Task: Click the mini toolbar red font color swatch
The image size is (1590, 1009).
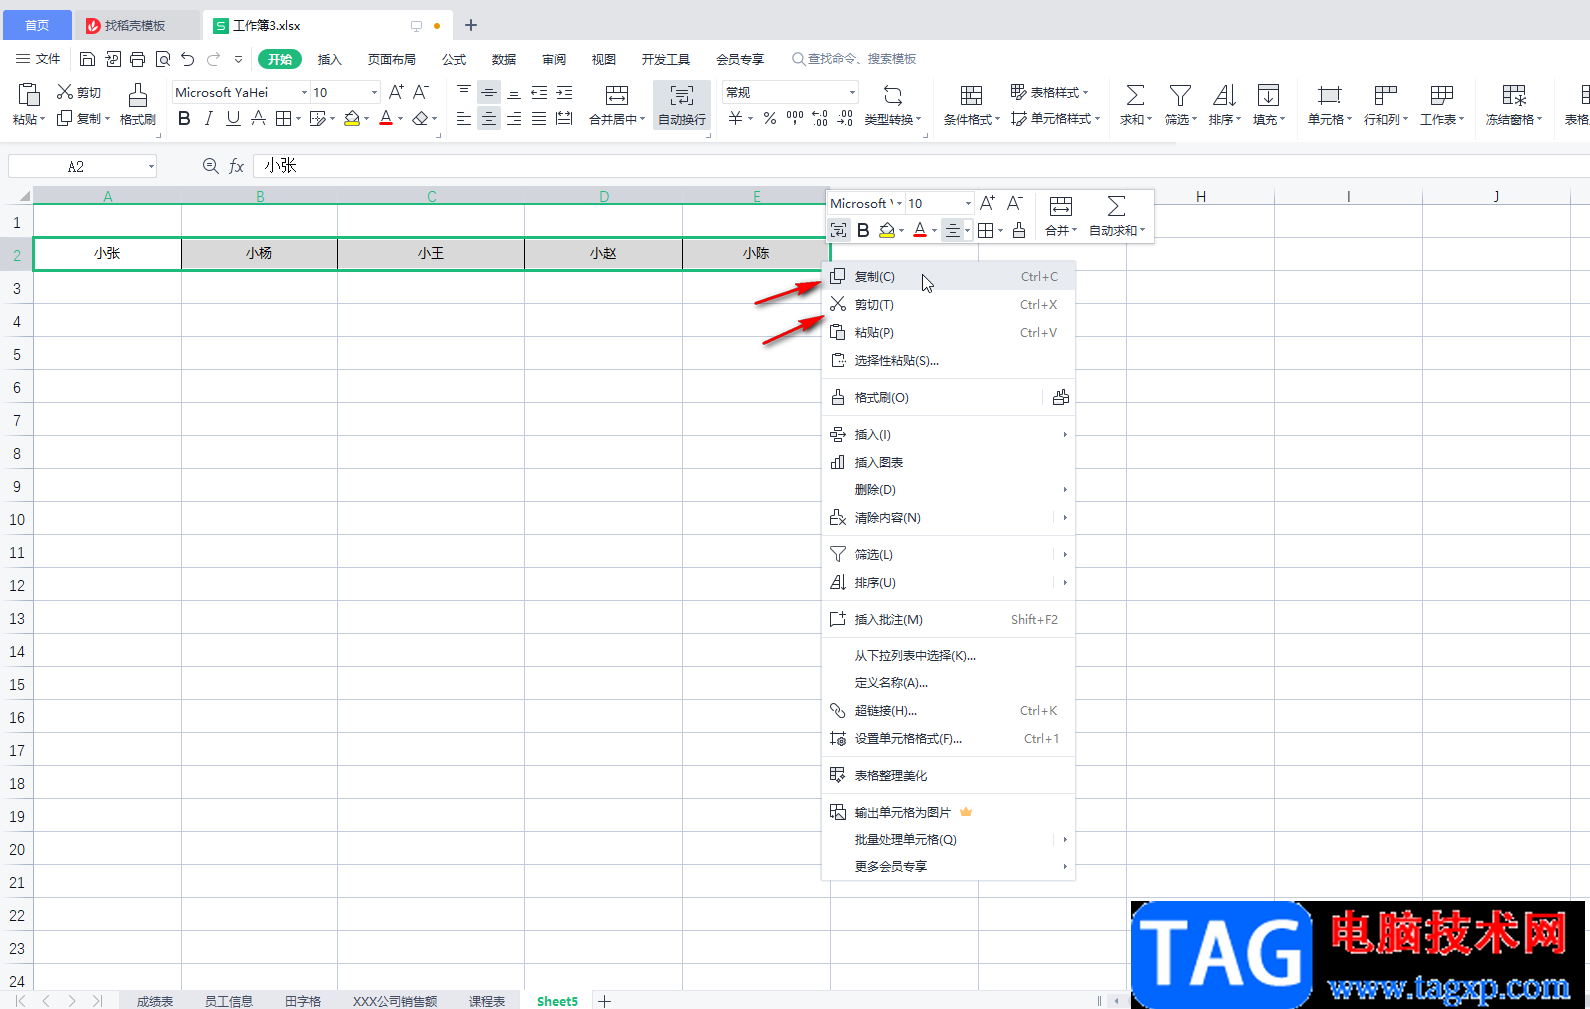Action: point(920,230)
